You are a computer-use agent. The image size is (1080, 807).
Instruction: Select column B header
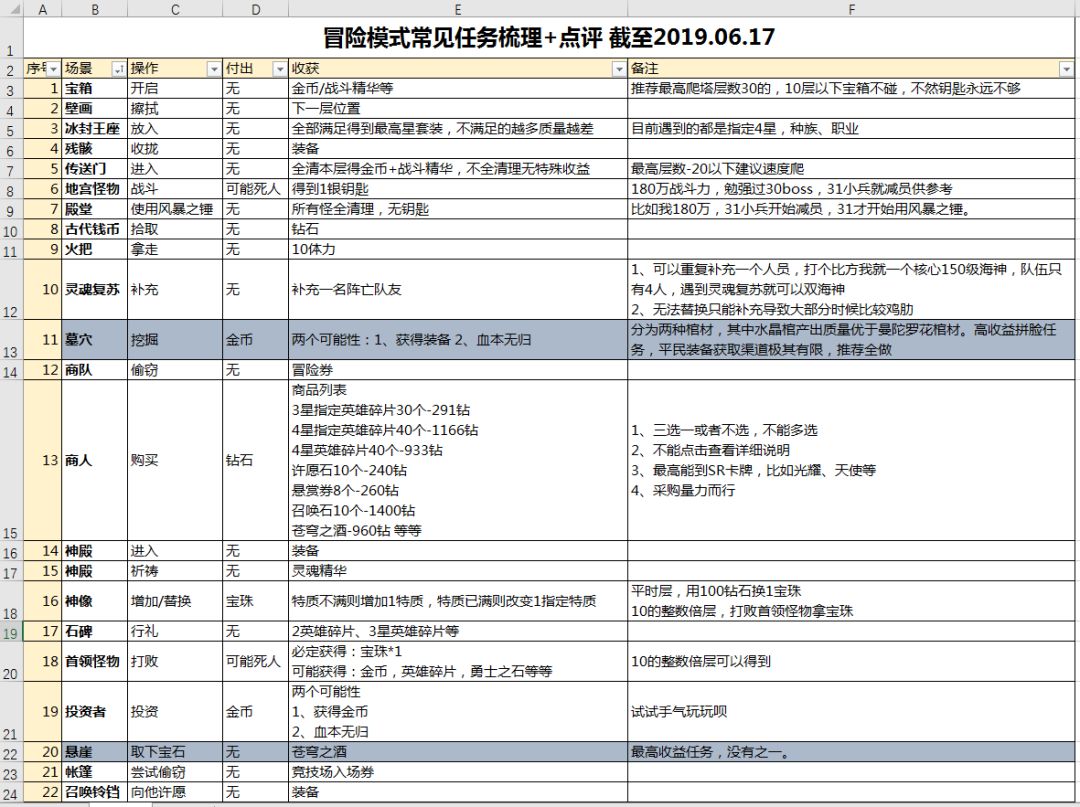pyautogui.click(x=94, y=10)
